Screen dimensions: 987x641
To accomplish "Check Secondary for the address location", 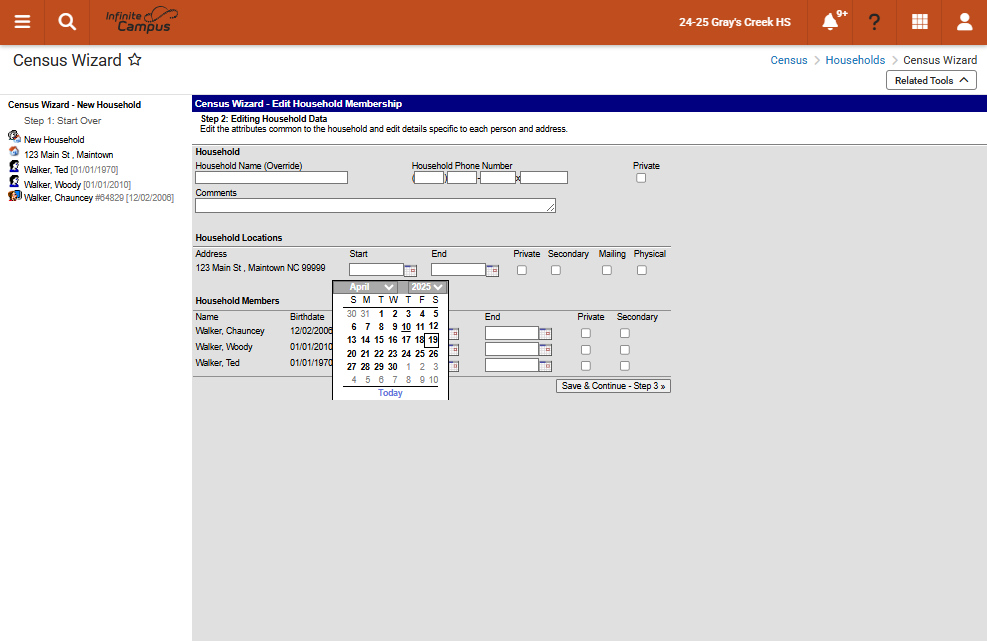I will (x=556, y=270).
